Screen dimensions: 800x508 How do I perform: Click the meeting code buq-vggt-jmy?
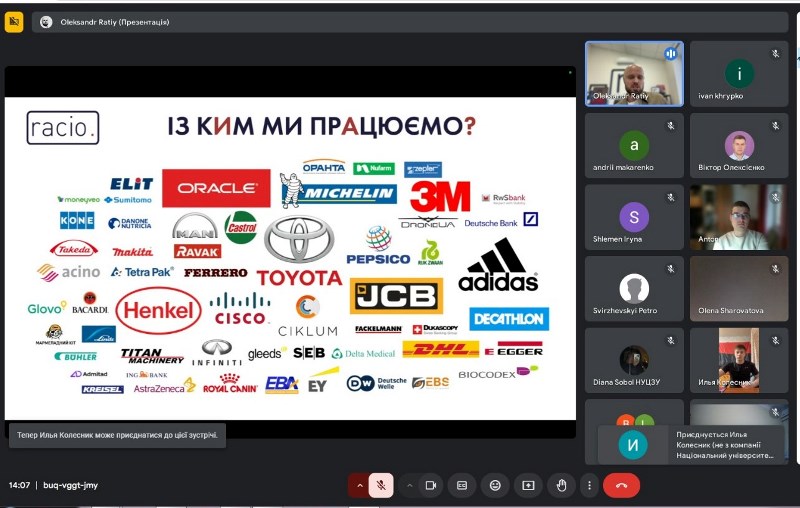coord(70,485)
